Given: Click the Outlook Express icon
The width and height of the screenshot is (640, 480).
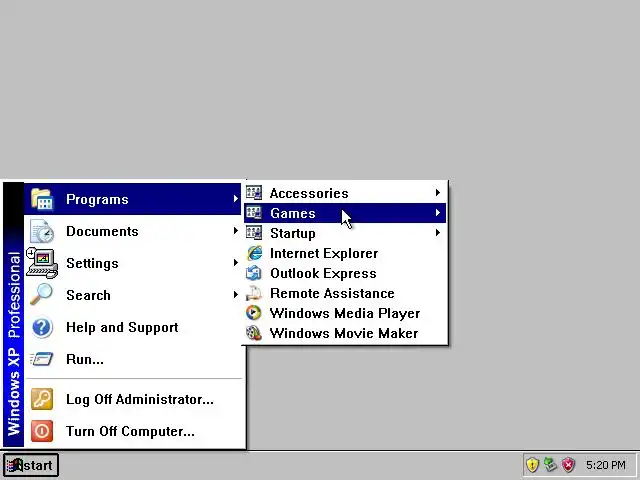Looking at the screenshot, I should coord(254,273).
